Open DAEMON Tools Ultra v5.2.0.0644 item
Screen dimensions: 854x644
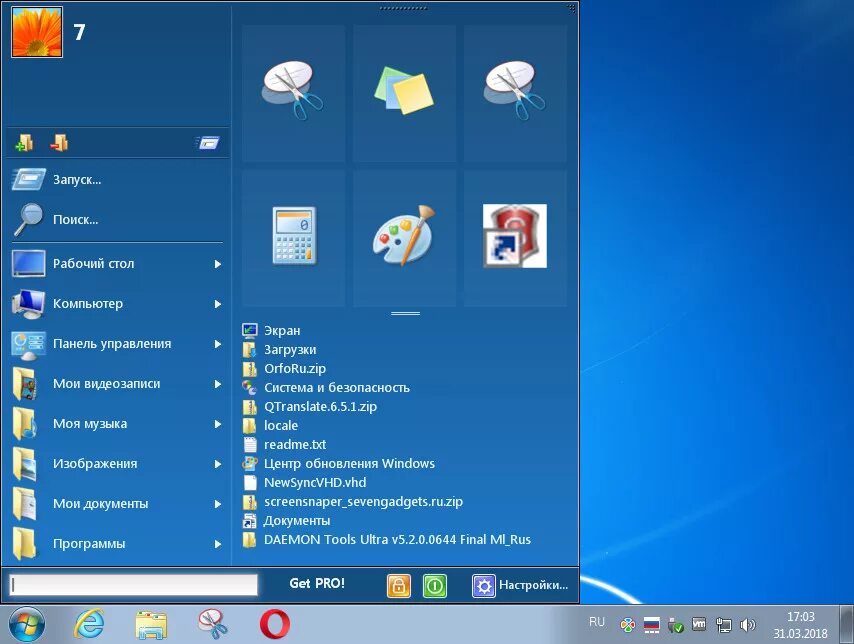coord(387,540)
